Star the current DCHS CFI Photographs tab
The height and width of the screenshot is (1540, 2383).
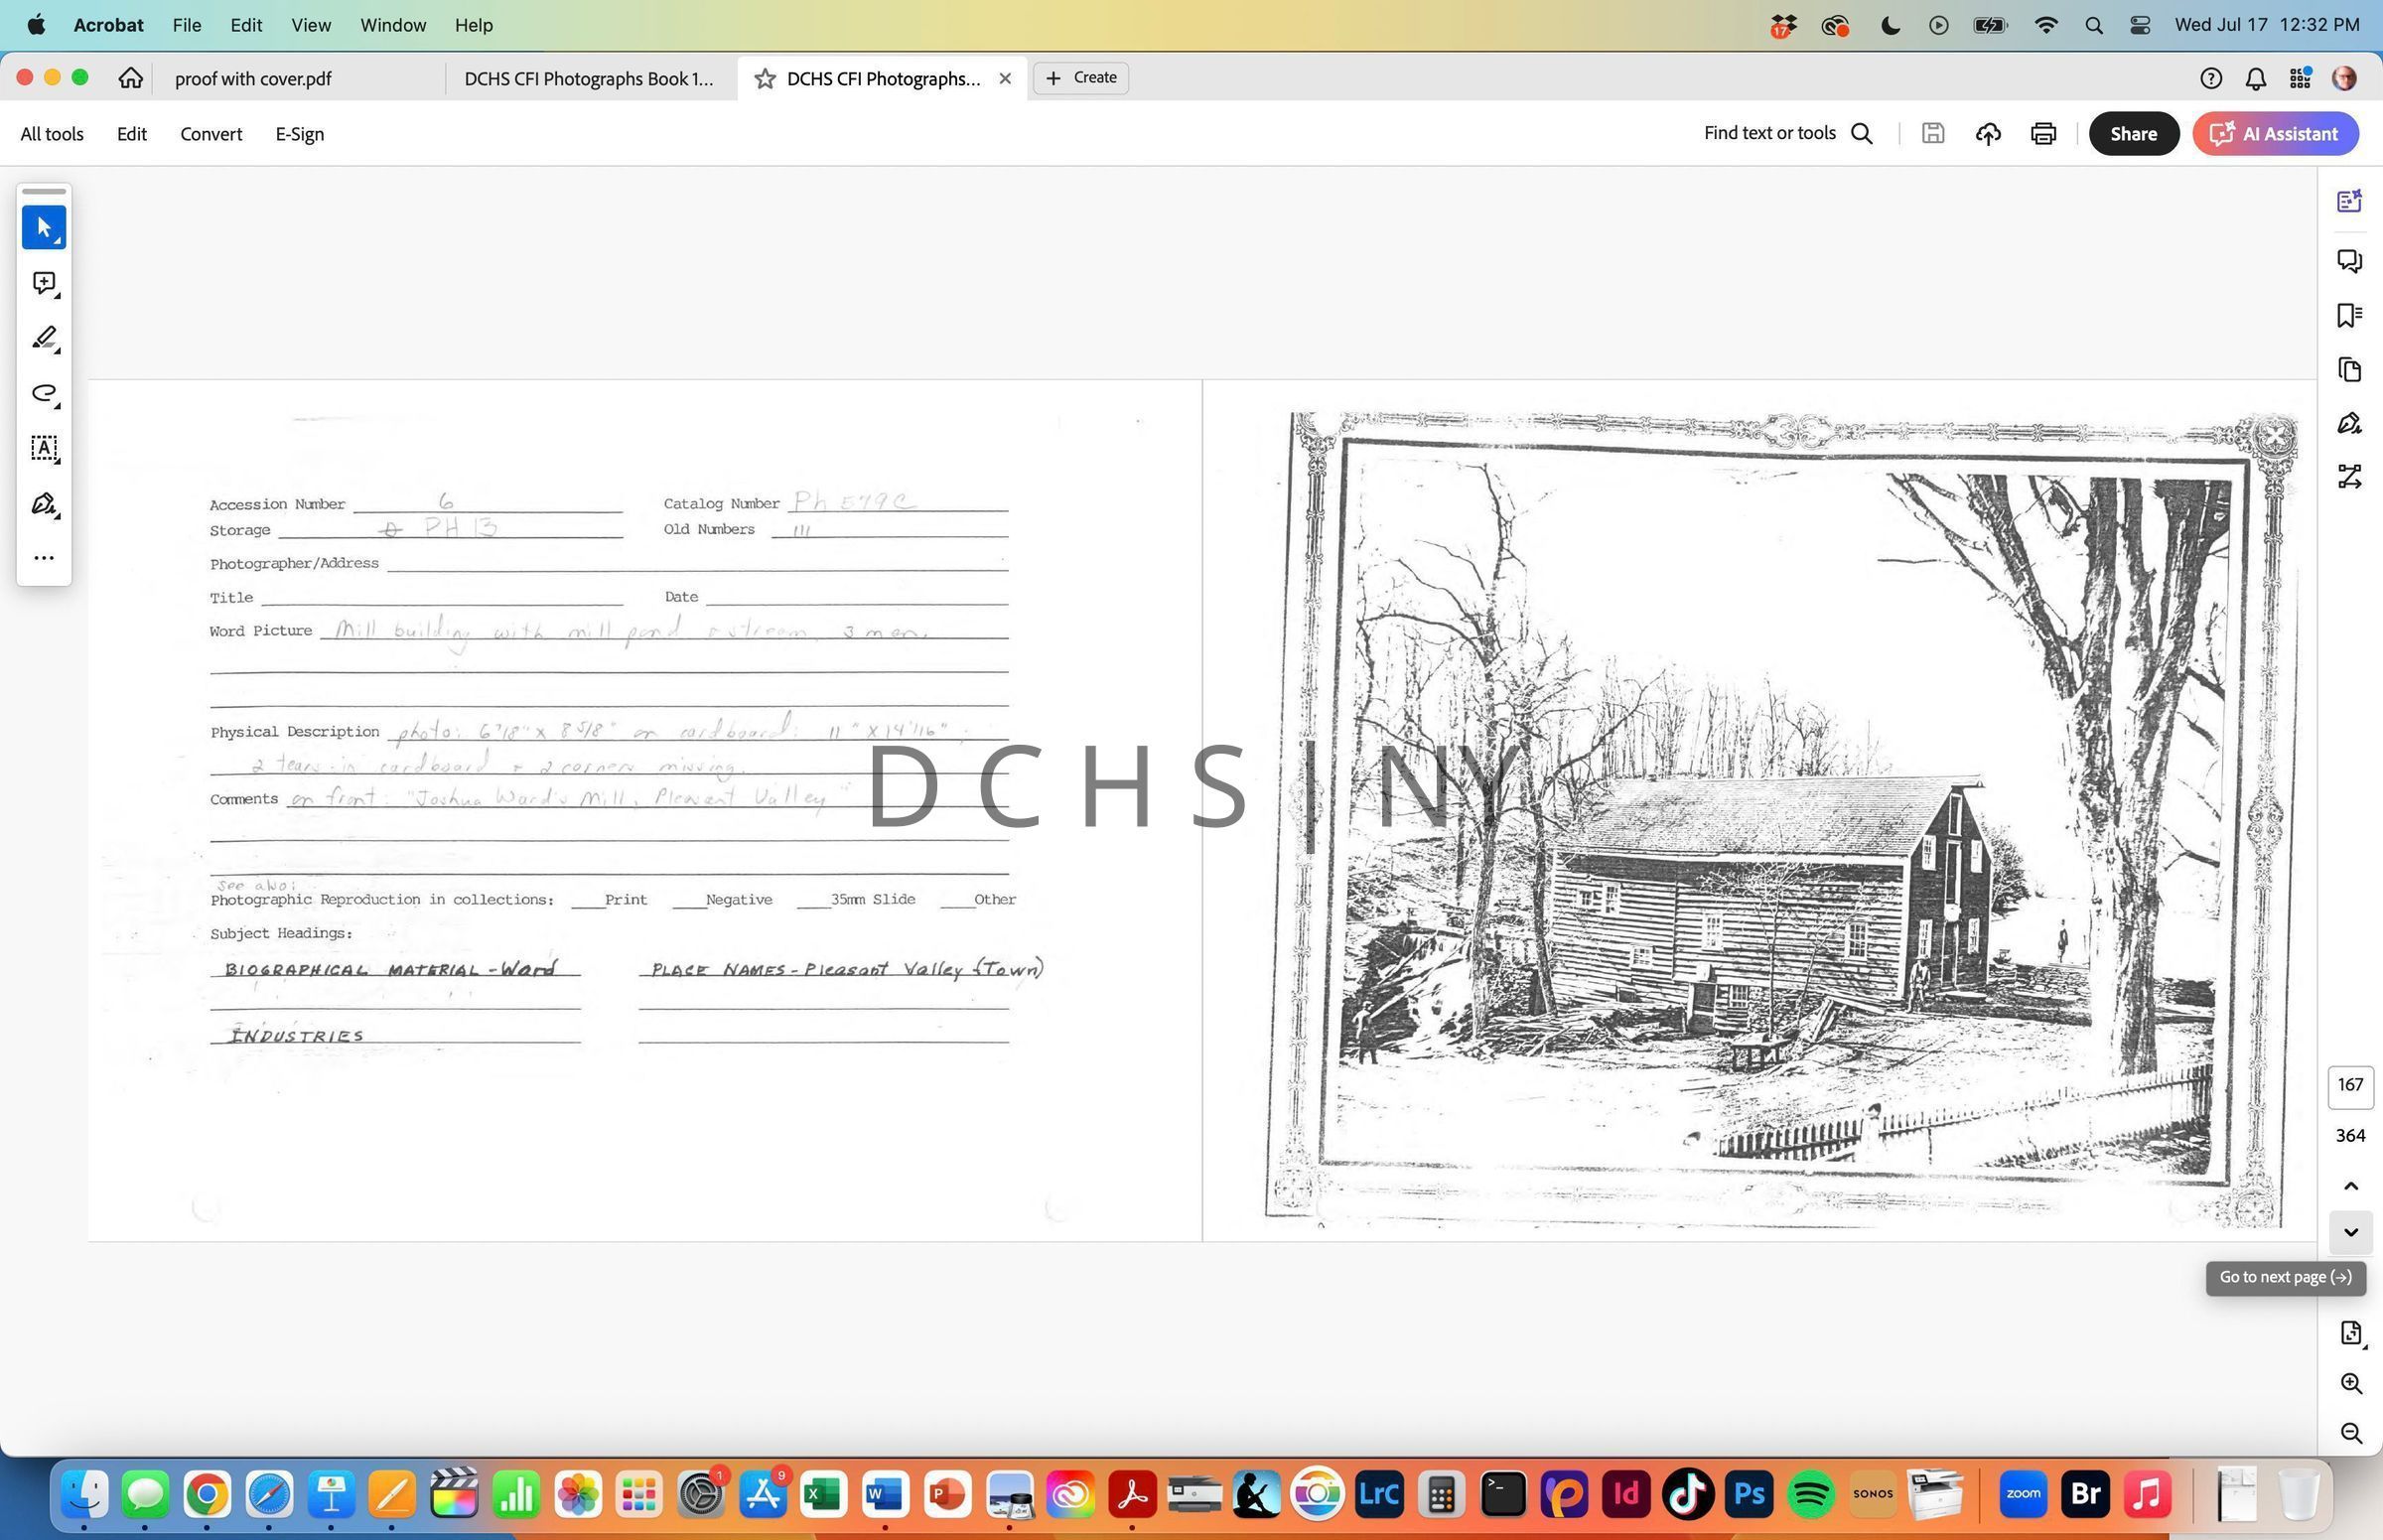(x=765, y=79)
